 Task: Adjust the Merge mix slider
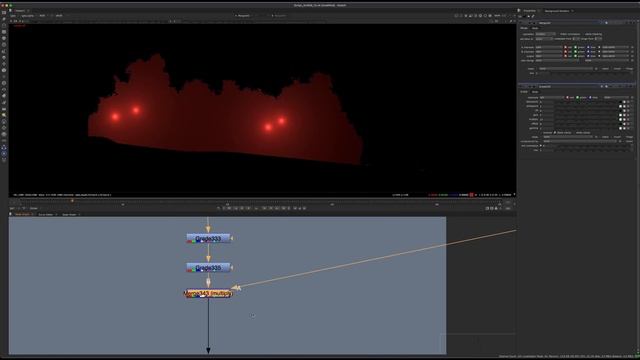coord(593,73)
